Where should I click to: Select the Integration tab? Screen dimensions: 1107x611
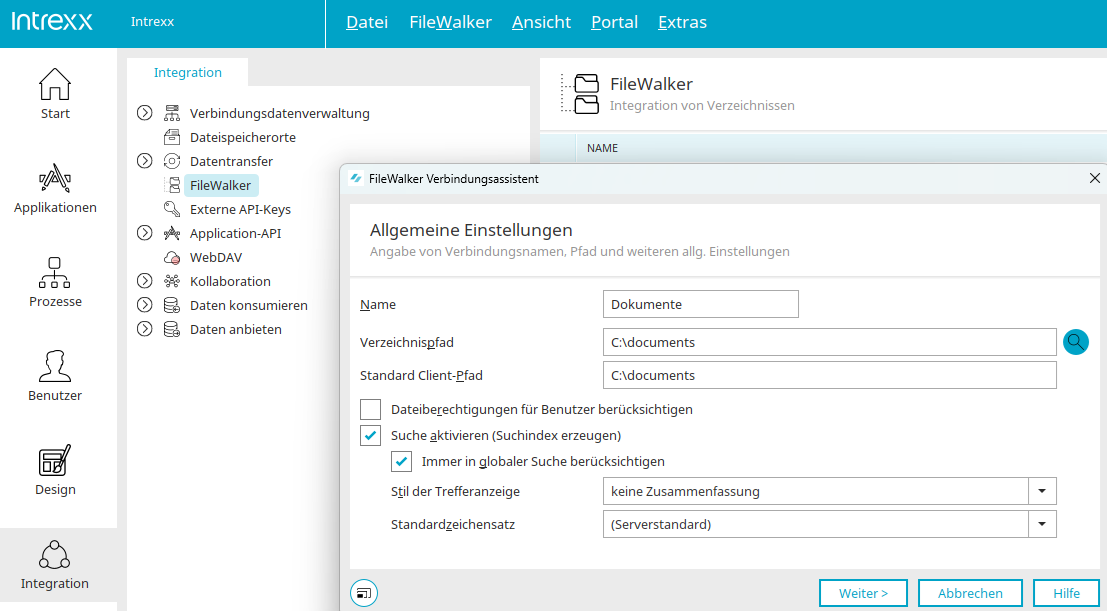tap(188, 72)
